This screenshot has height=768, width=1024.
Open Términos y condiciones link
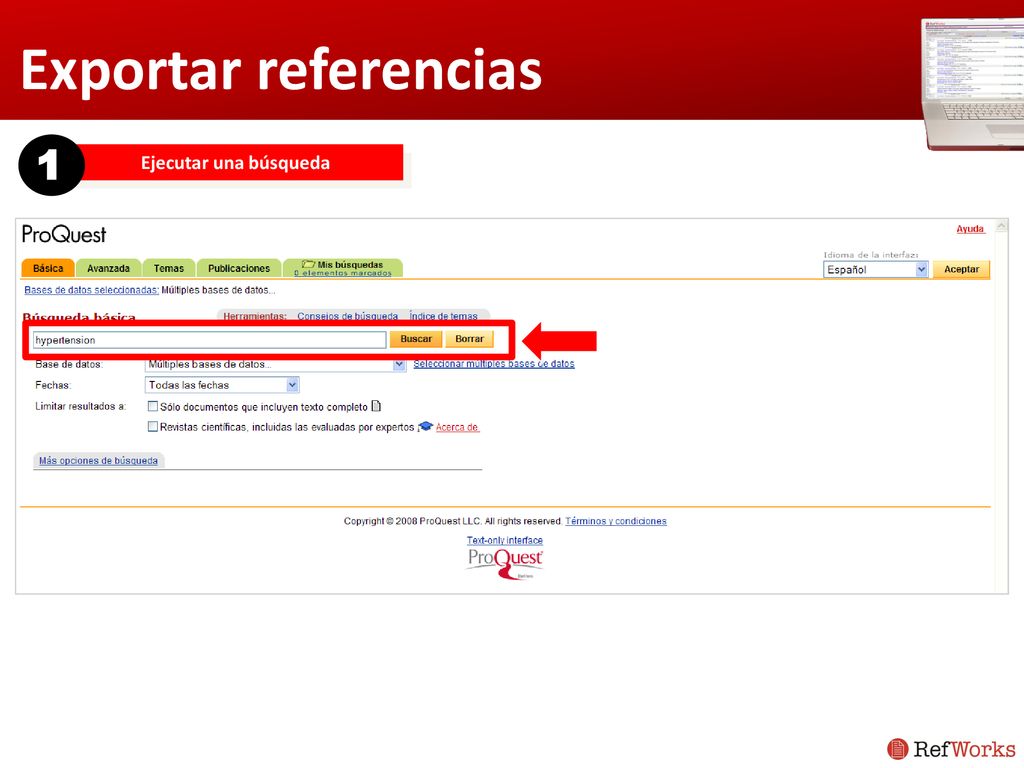point(616,521)
